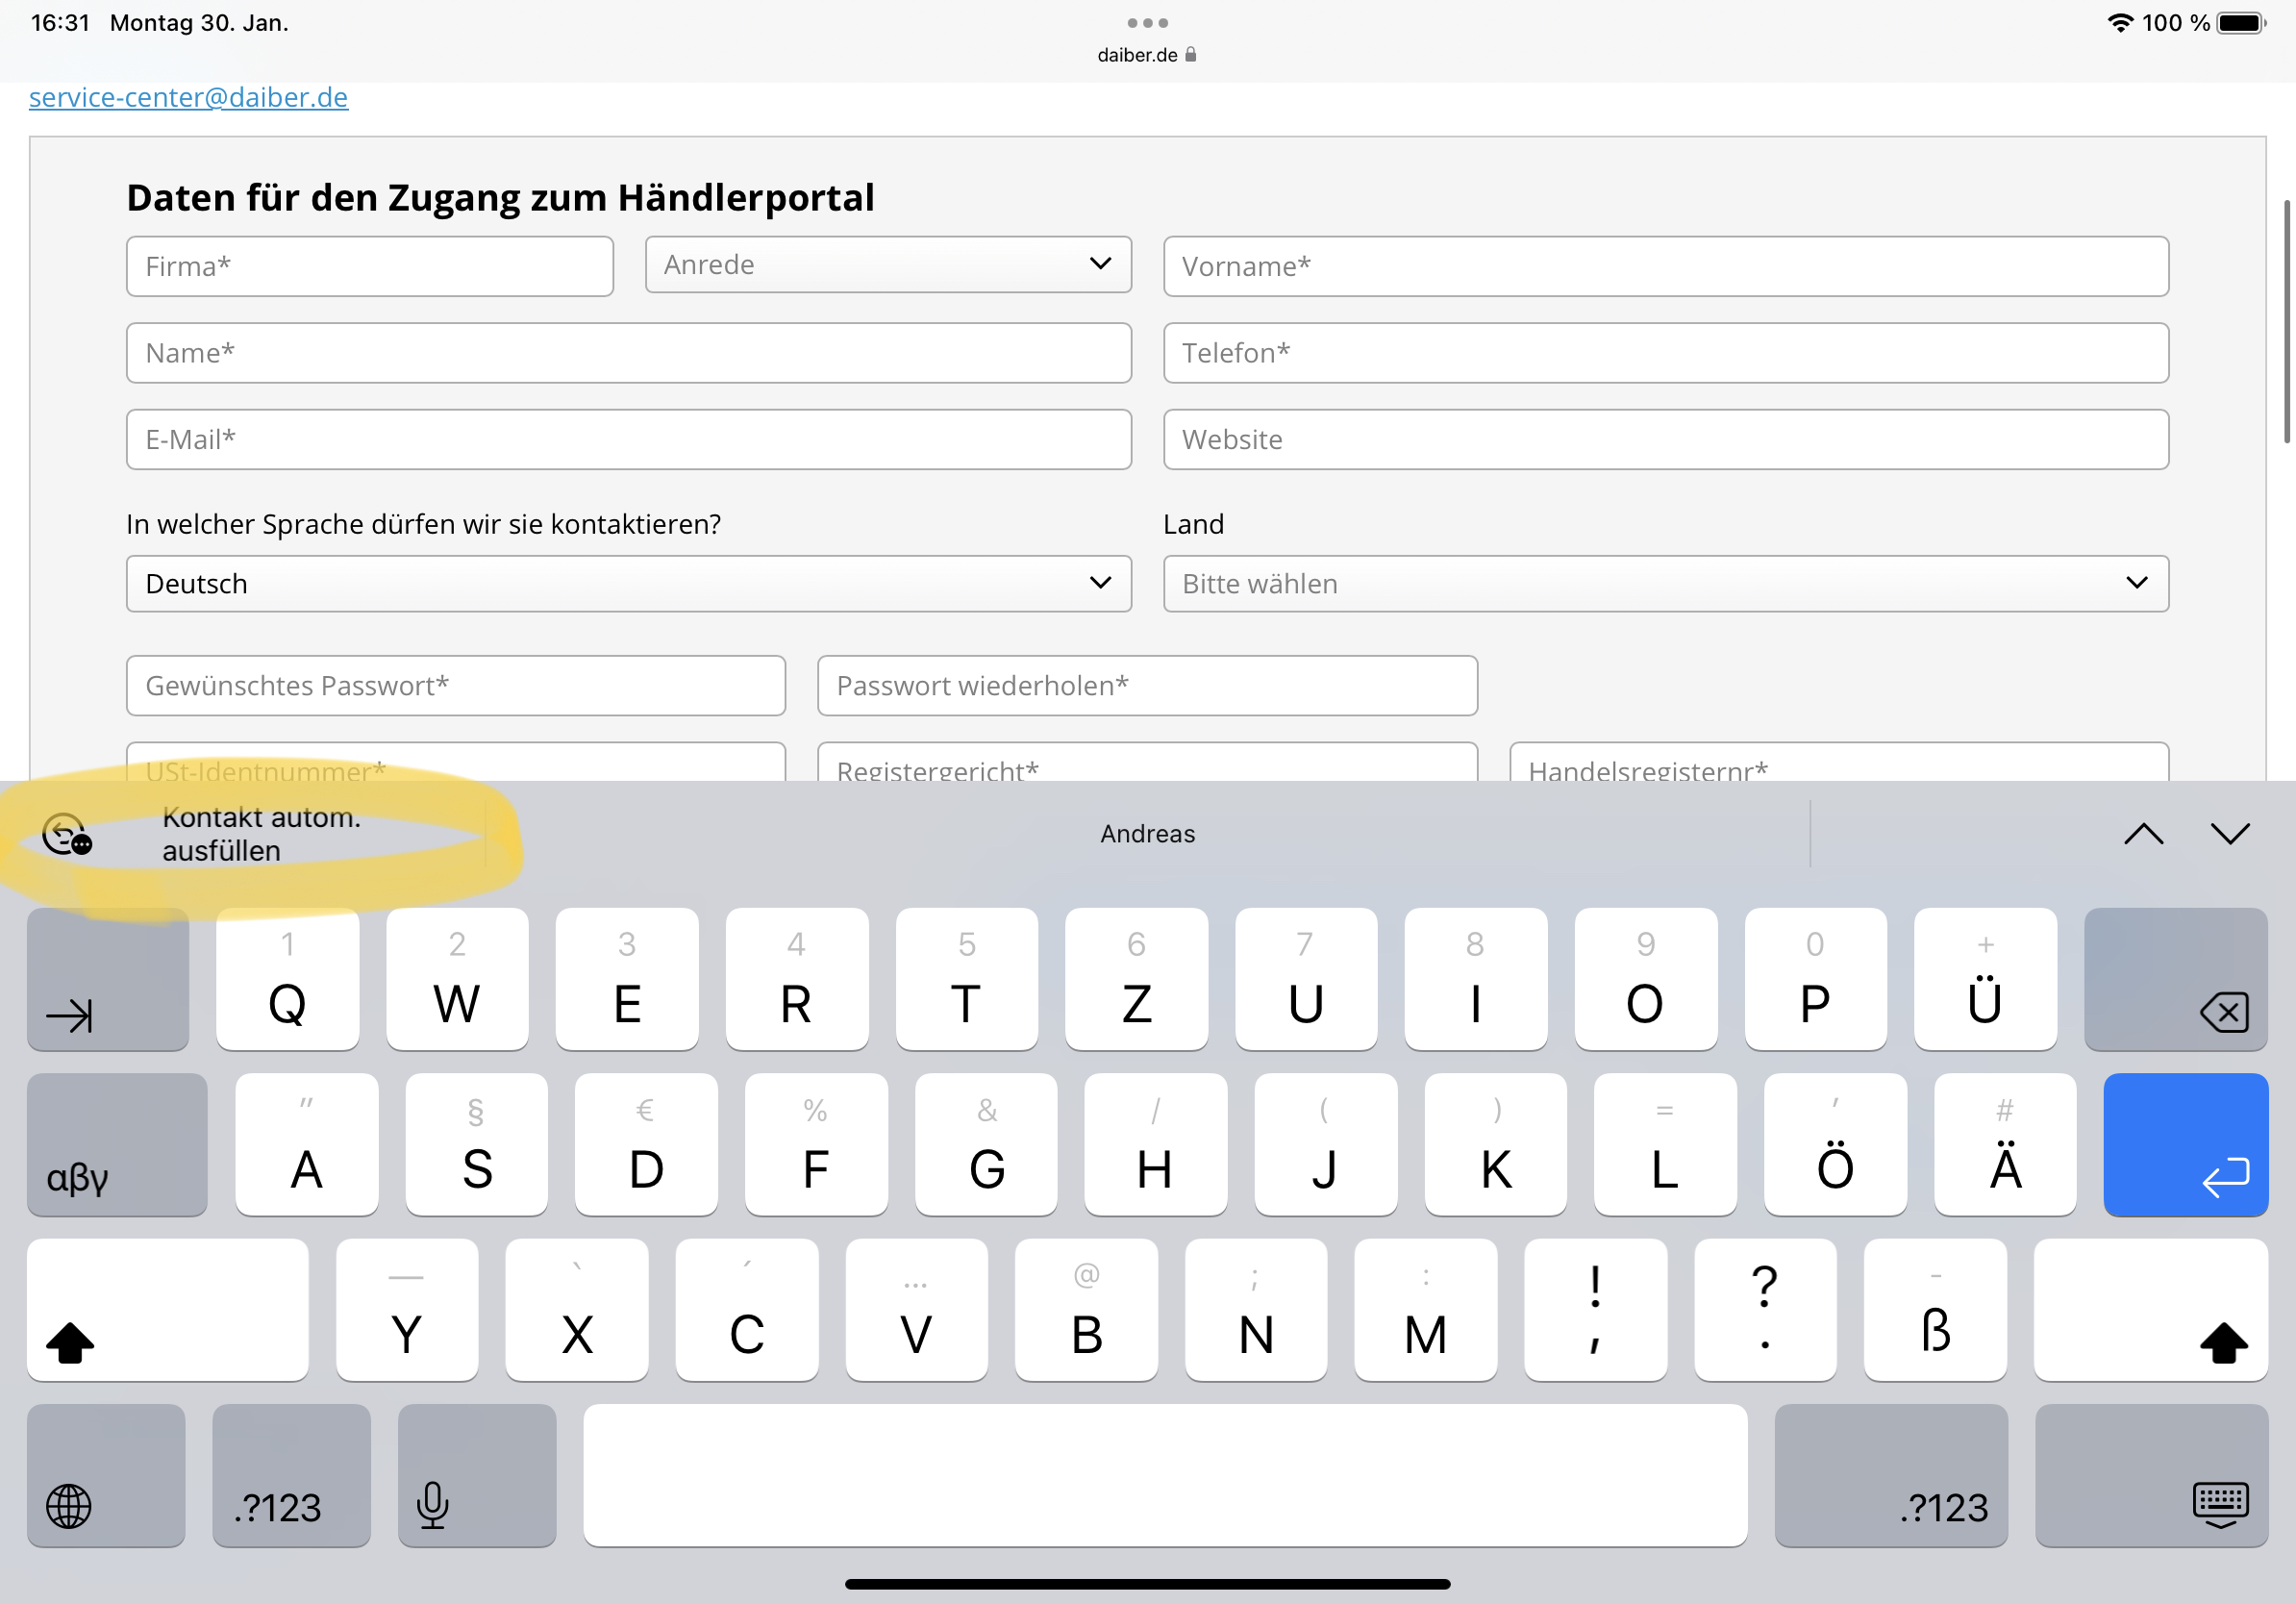Tap the hide keyboard key

[x=2151, y=1475]
